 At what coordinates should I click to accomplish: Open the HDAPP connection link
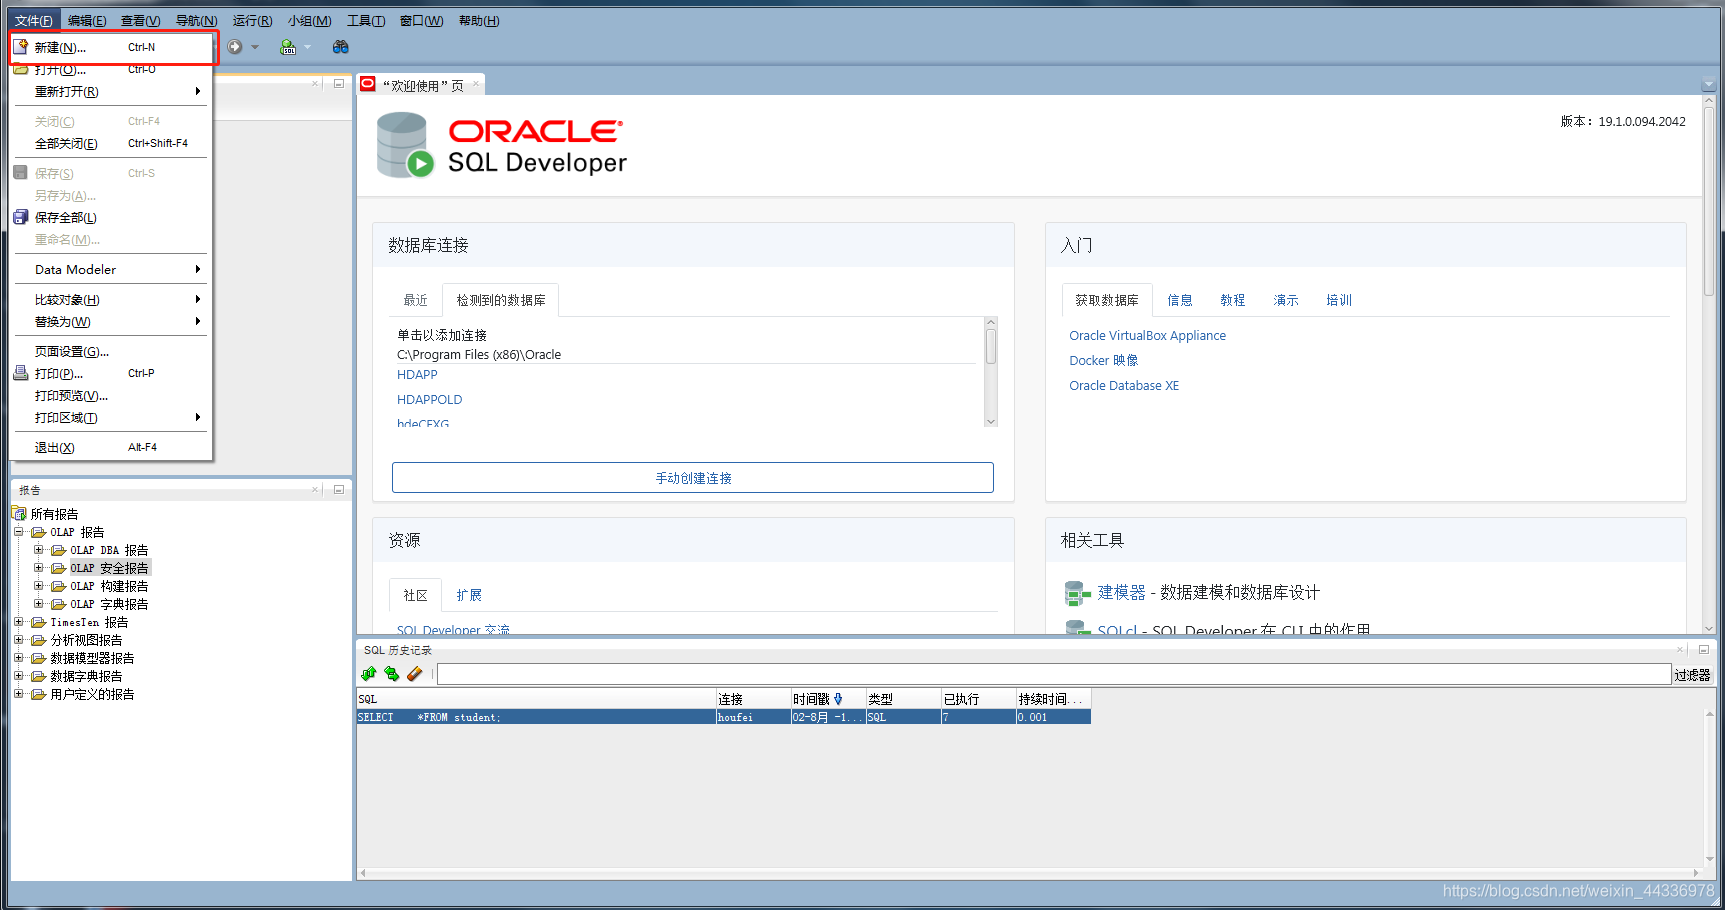click(417, 374)
